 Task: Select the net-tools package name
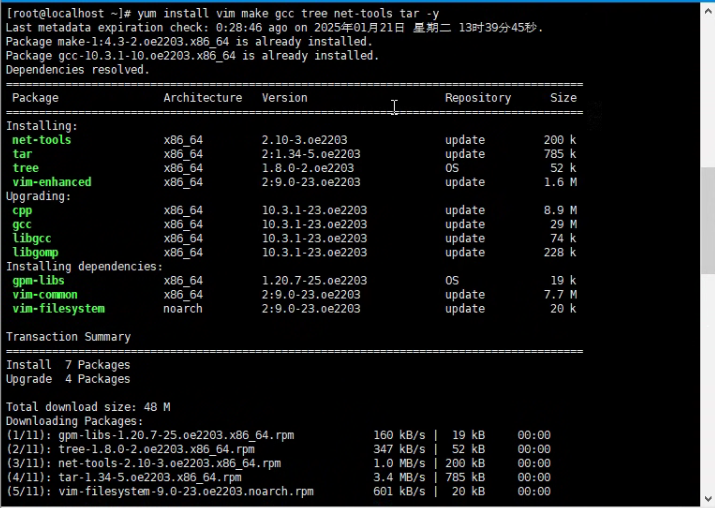click(x=41, y=140)
